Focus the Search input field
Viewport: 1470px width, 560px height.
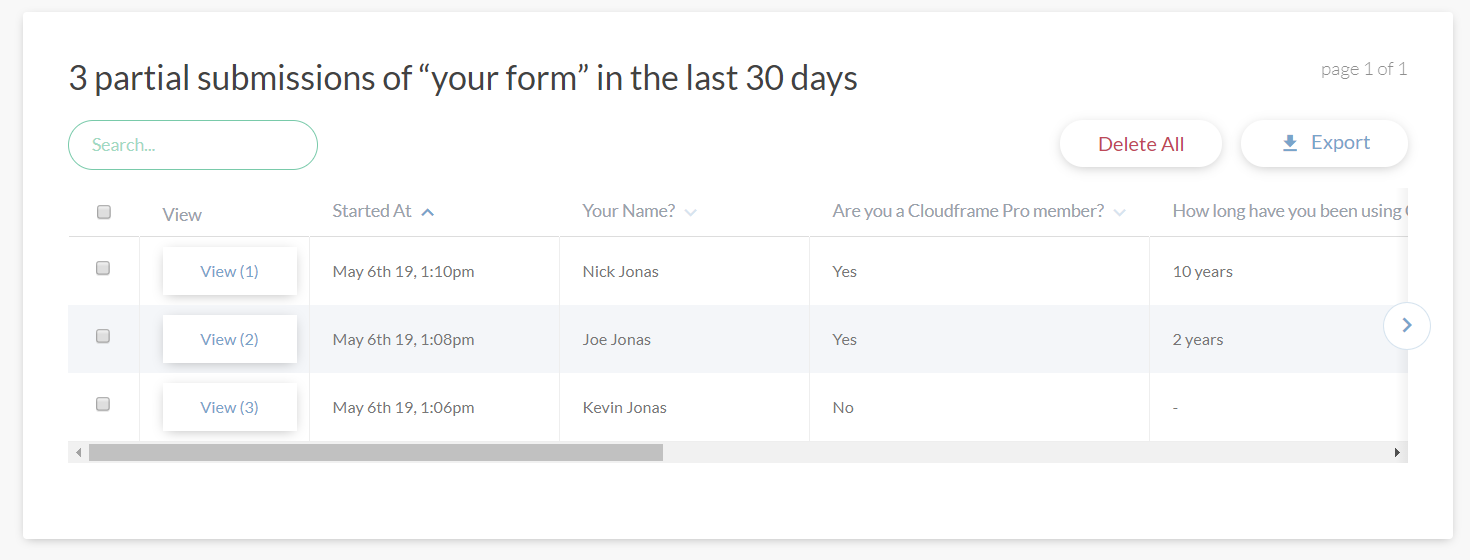[x=193, y=145]
